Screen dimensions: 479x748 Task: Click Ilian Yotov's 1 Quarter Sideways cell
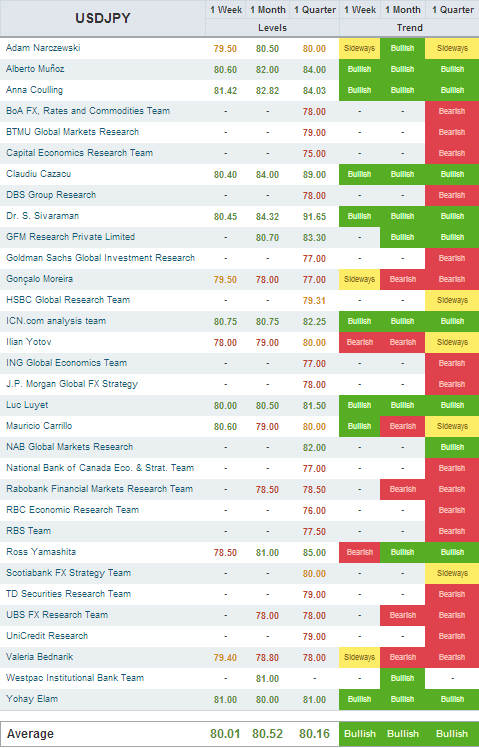(452, 343)
